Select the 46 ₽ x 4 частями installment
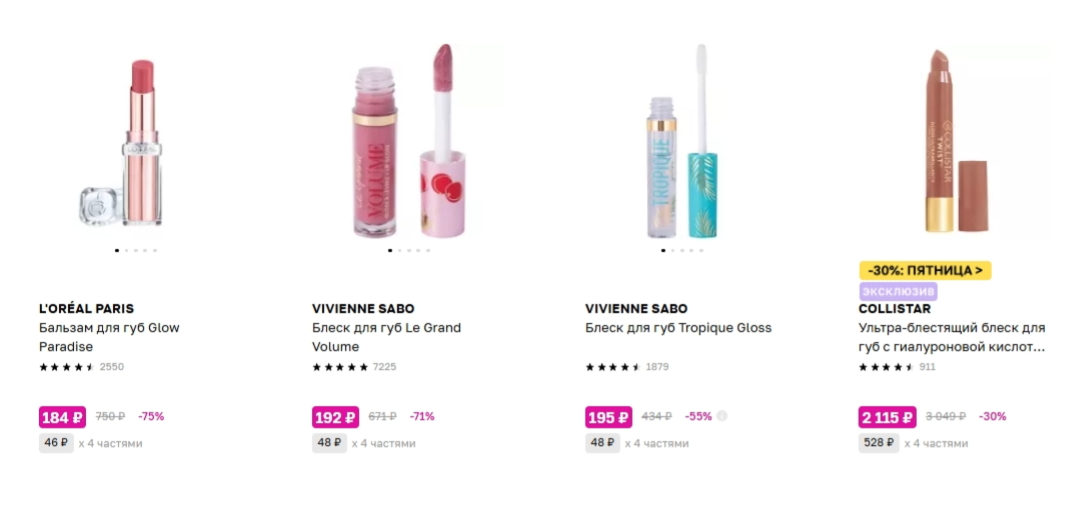Viewport: 1087px width, 509px height. click(x=91, y=443)
